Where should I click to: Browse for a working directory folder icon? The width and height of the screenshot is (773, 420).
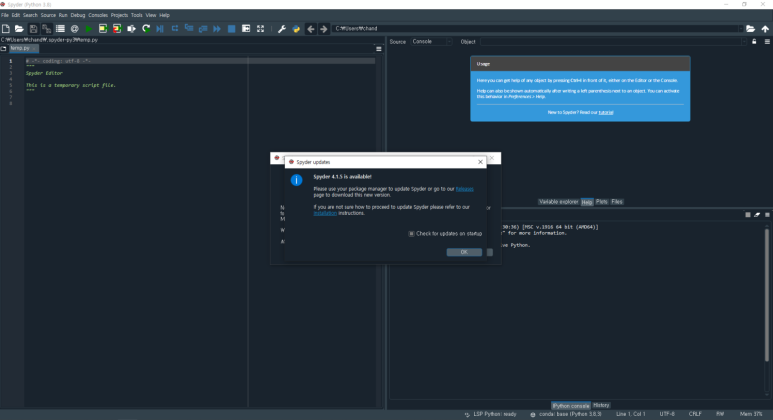point(750,29)
